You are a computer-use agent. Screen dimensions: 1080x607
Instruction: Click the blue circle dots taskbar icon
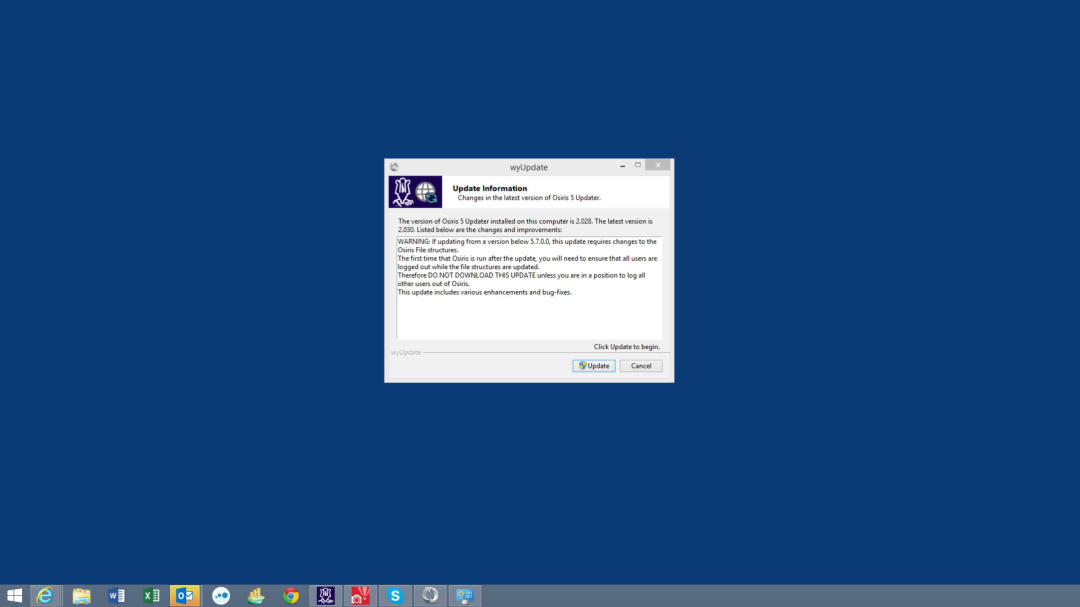pos(221,596)
